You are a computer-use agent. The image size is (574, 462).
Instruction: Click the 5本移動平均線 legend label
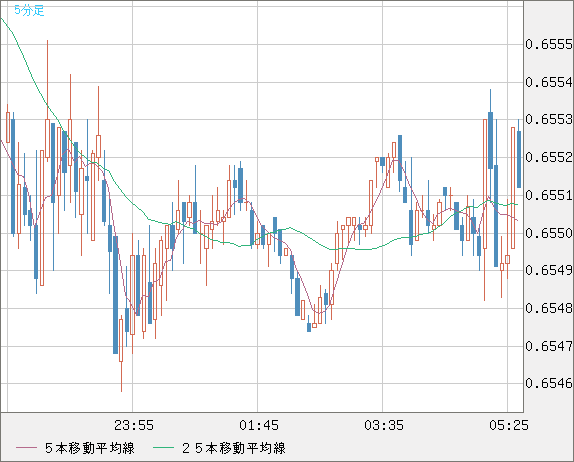(x=90, y=448)
